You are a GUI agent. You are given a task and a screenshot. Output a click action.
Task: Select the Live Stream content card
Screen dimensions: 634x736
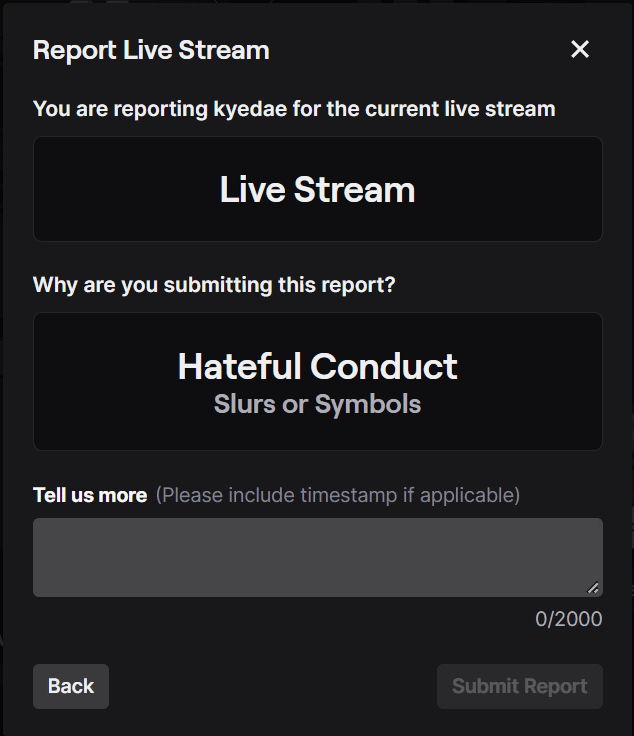pyautogui.click(x=318, y=189)
